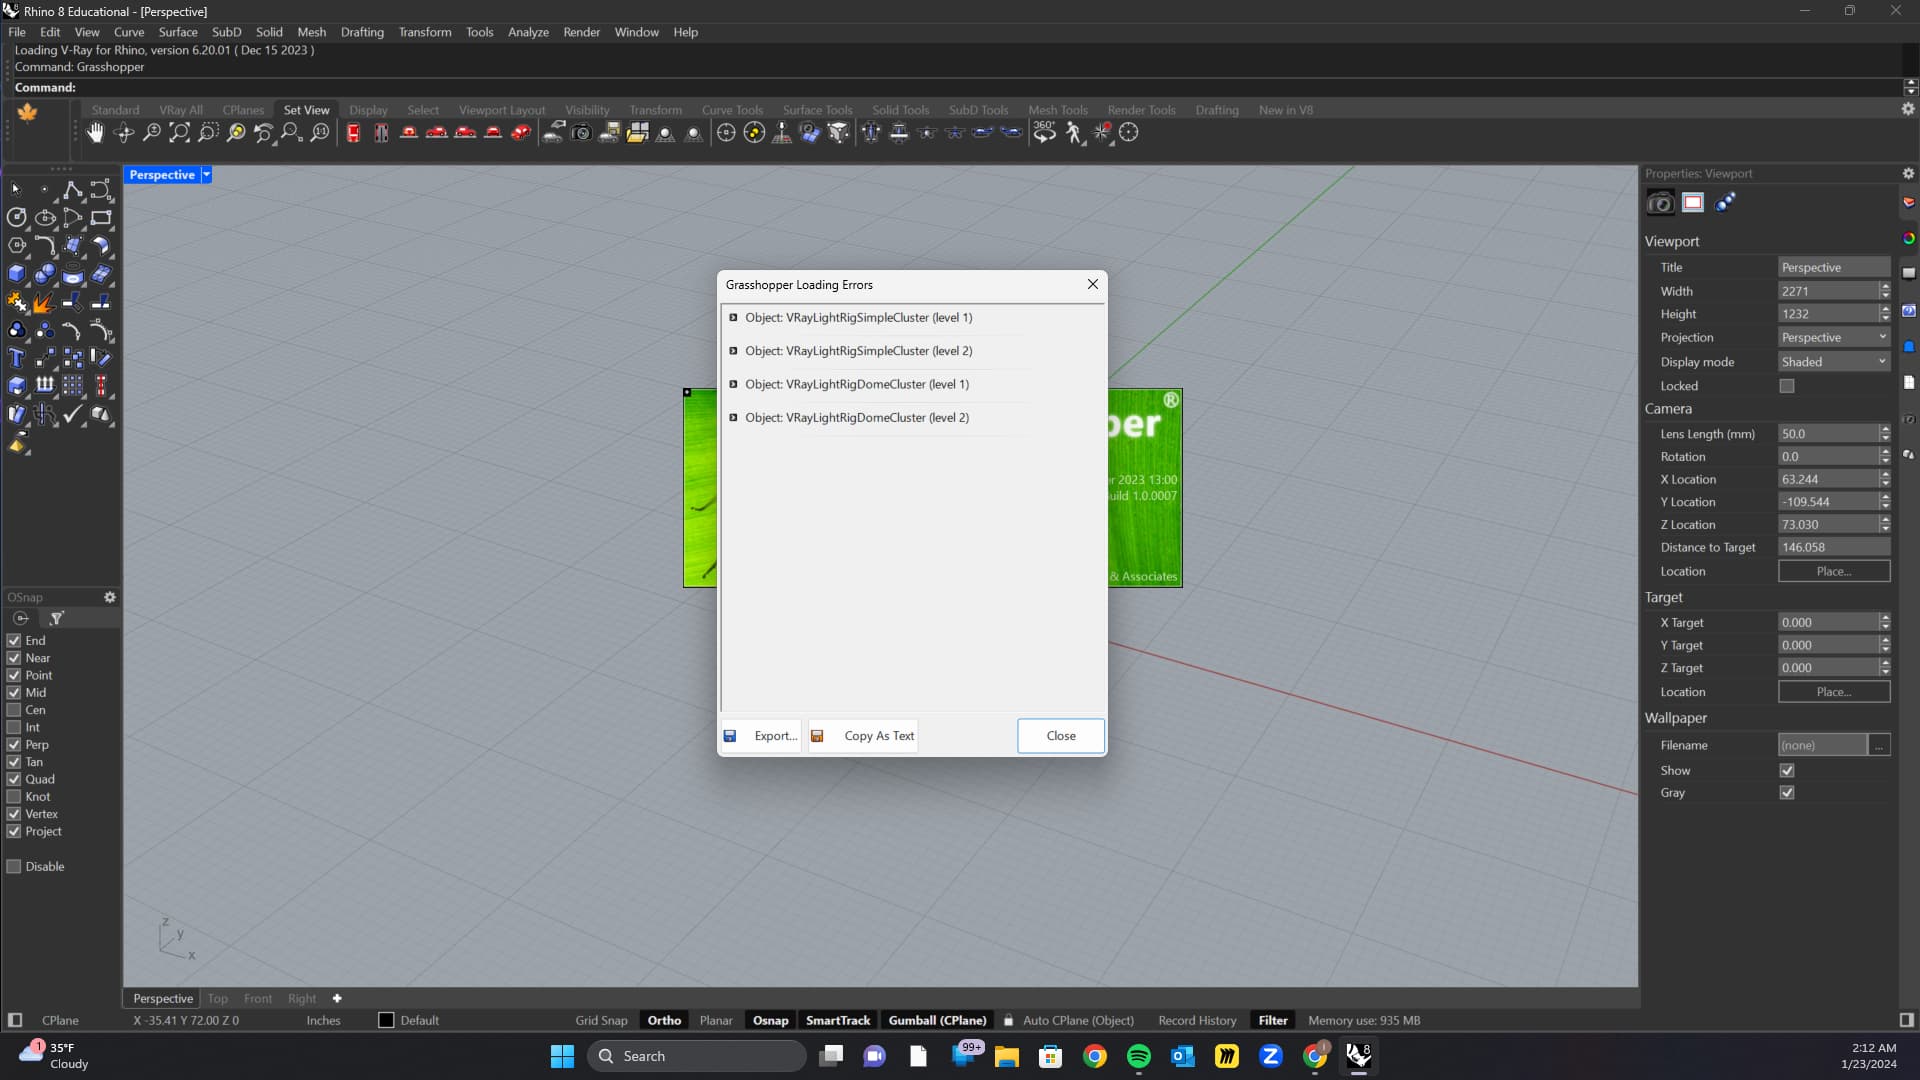Click the Rotate view tool icon
The width and height of the screenshot is (1920, 1080).
[x=124, y=133]
